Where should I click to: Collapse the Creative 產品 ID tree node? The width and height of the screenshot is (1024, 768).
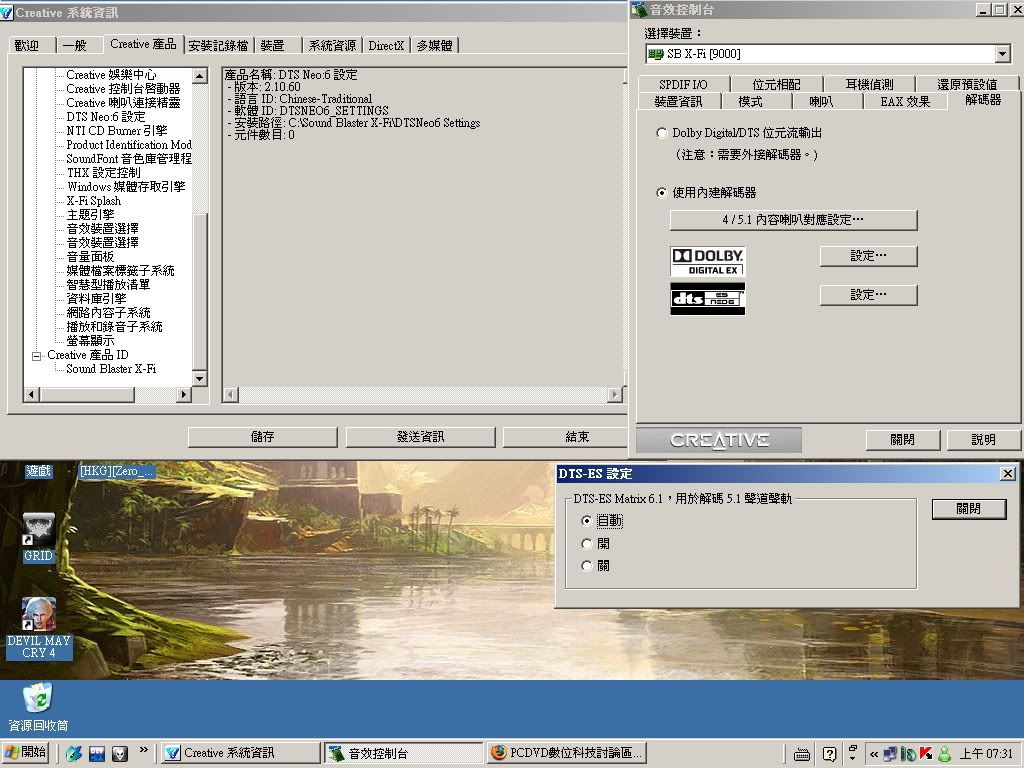pyautogui.click(x=37, y=356)
